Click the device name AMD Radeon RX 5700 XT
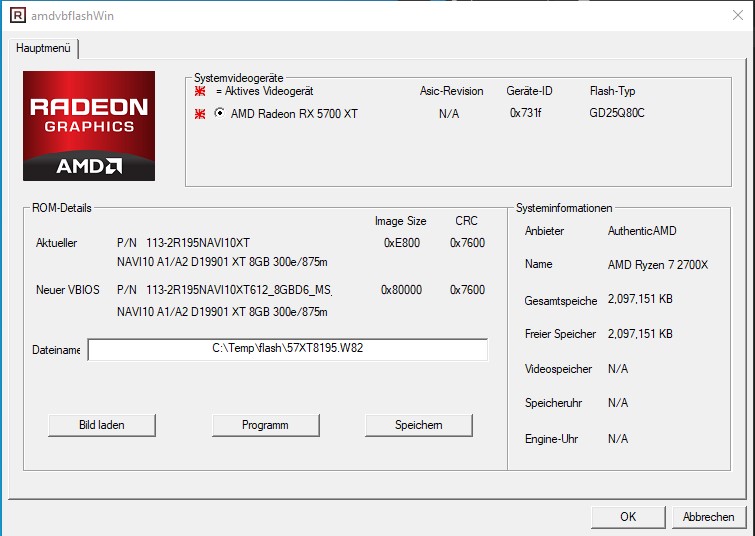The width and height of the screenshot is (755, 536). (x=294, y=114)
